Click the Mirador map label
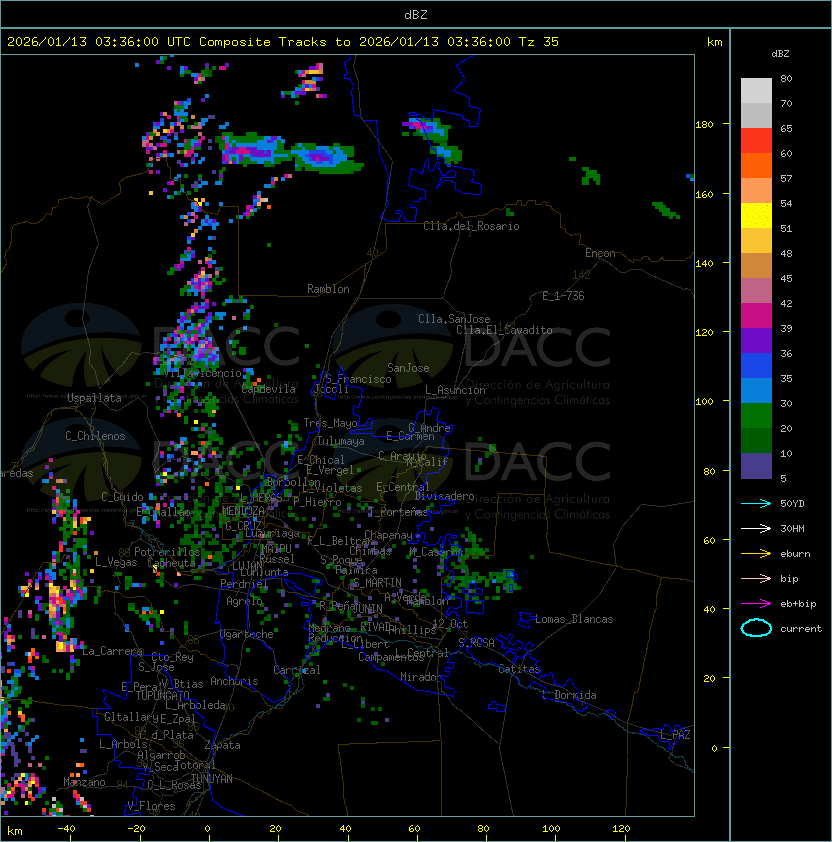Viewport: 832px width, 842px height. coord(422,677)
